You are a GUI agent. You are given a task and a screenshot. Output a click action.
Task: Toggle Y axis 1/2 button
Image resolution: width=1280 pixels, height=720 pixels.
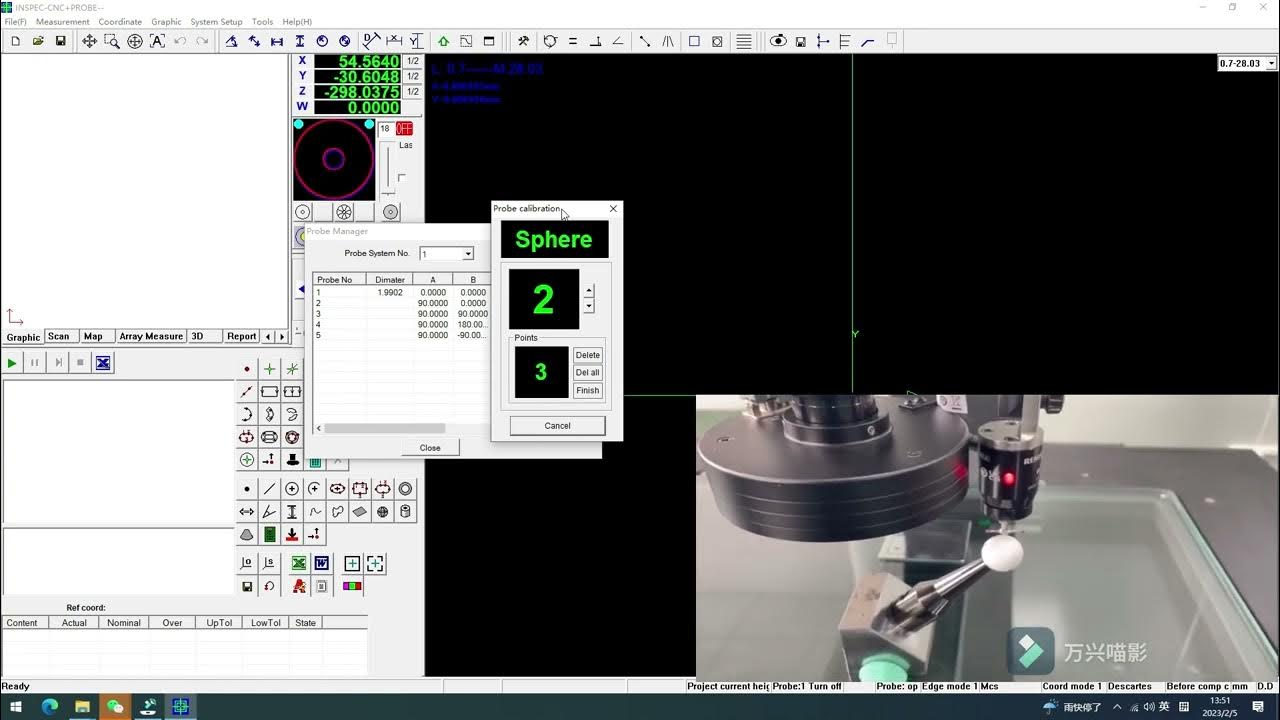412,76
